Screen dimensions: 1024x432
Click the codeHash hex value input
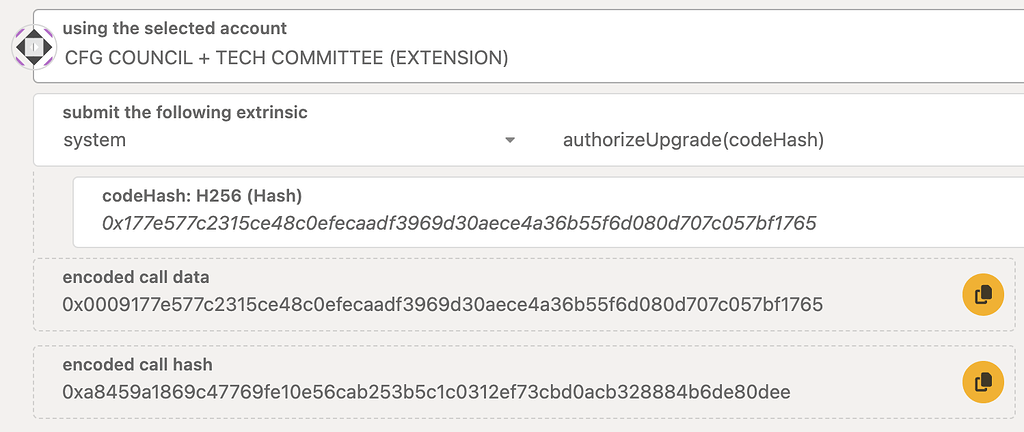coord(459,224)
